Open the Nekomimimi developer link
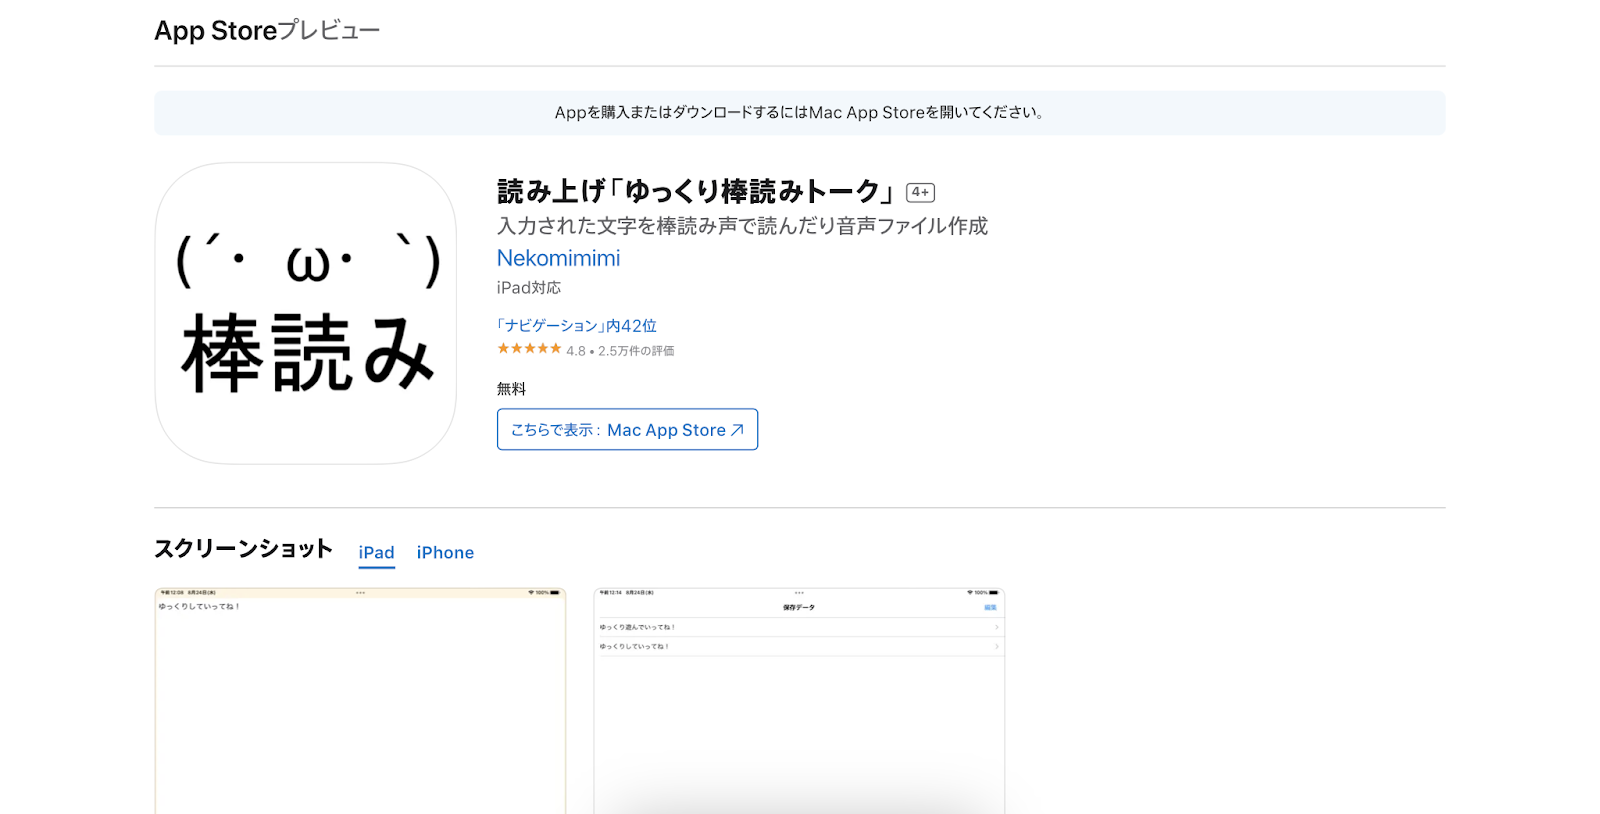1600x814 pixels. 558,258
